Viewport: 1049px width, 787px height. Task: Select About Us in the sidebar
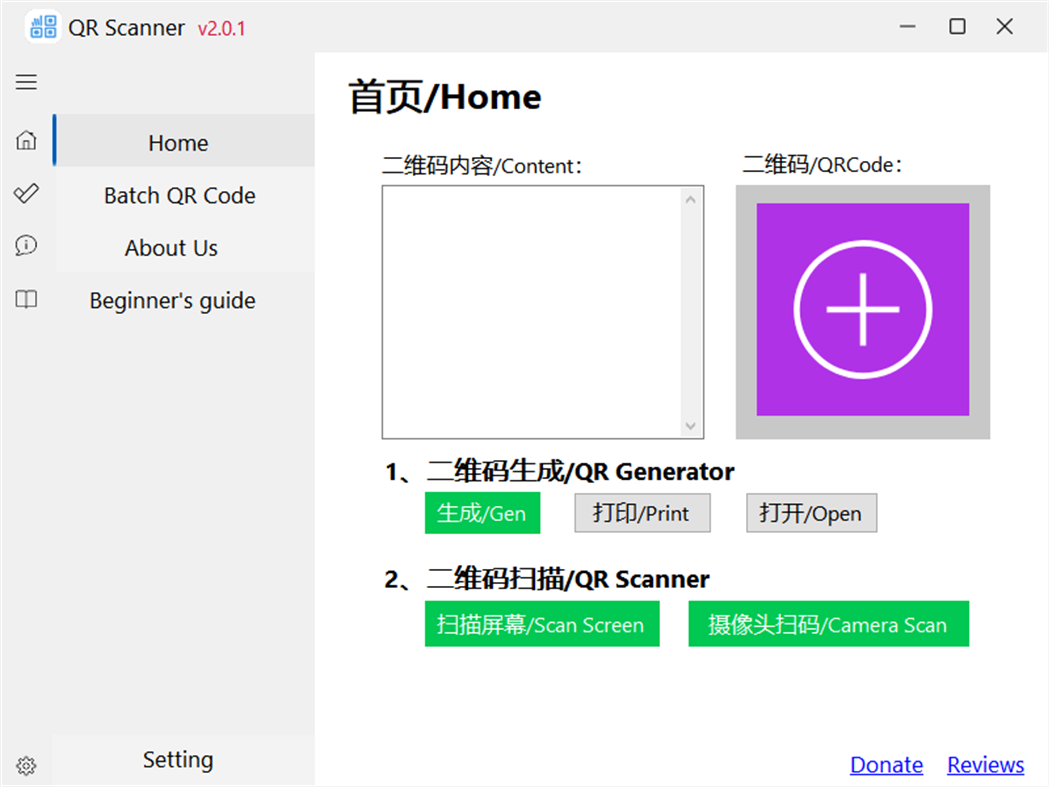tap(170, 247)
